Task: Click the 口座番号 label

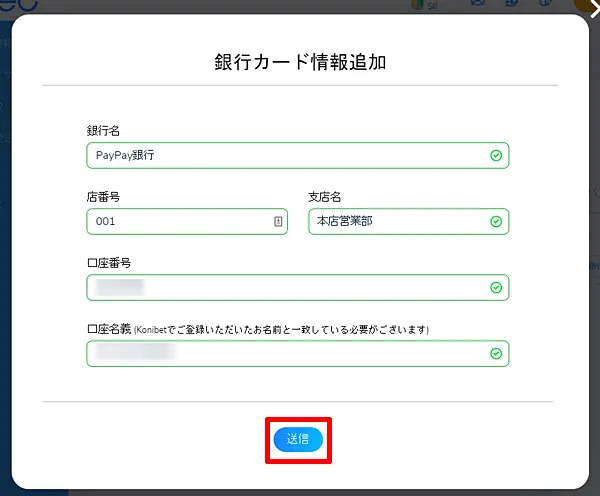Action: point(109,263)
